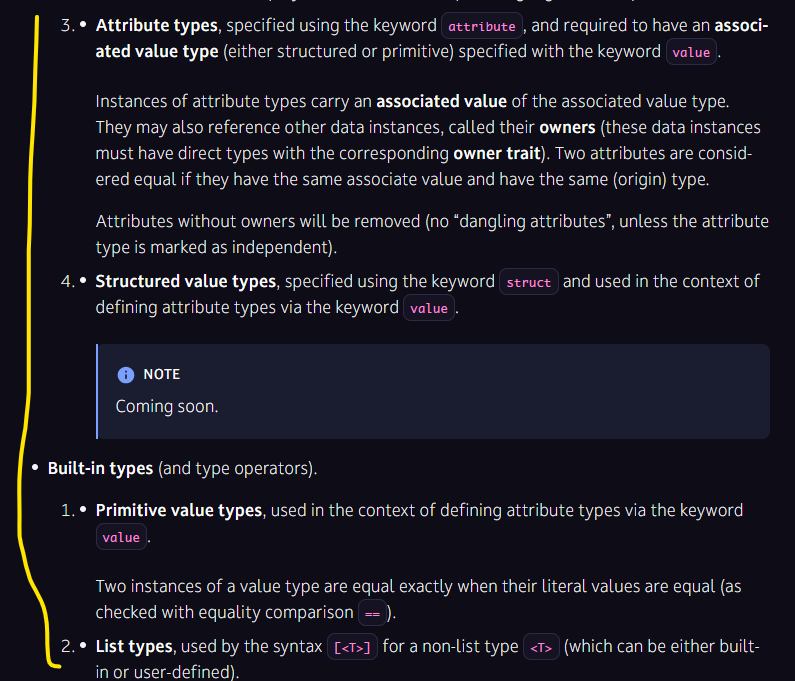Click the 'struct' keyword code badge
795x681 pixels.
[x=529, y=282]
